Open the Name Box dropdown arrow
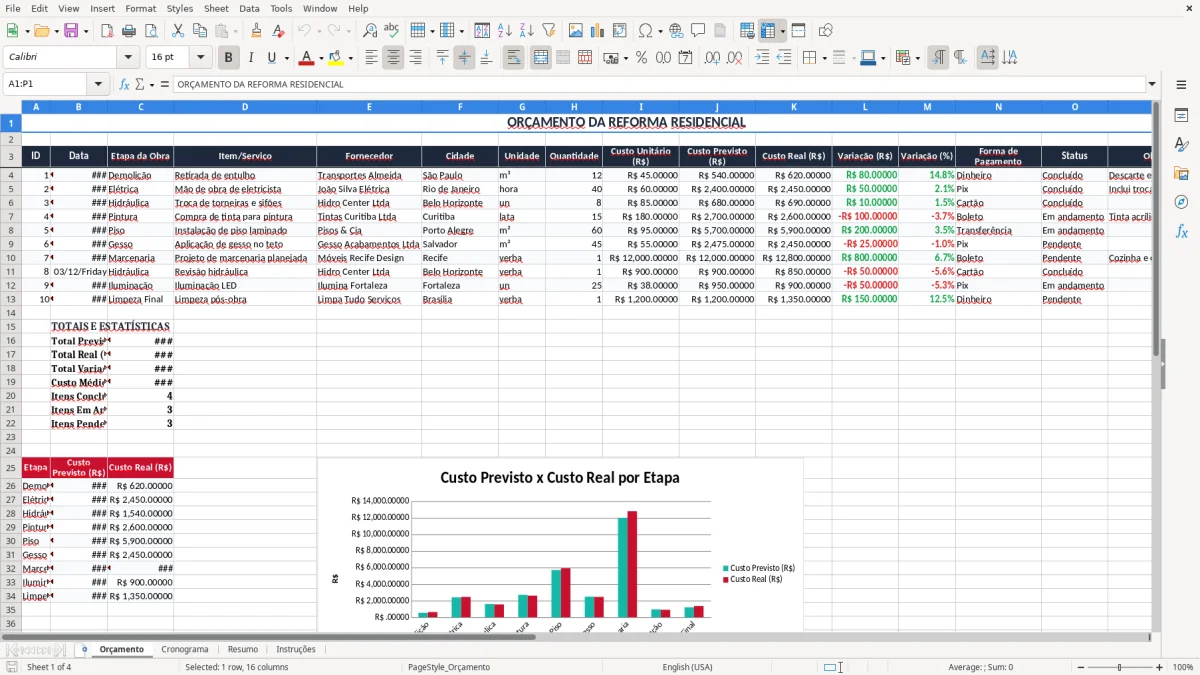Viewport: 1200px width, 675px height. point(98,84)
